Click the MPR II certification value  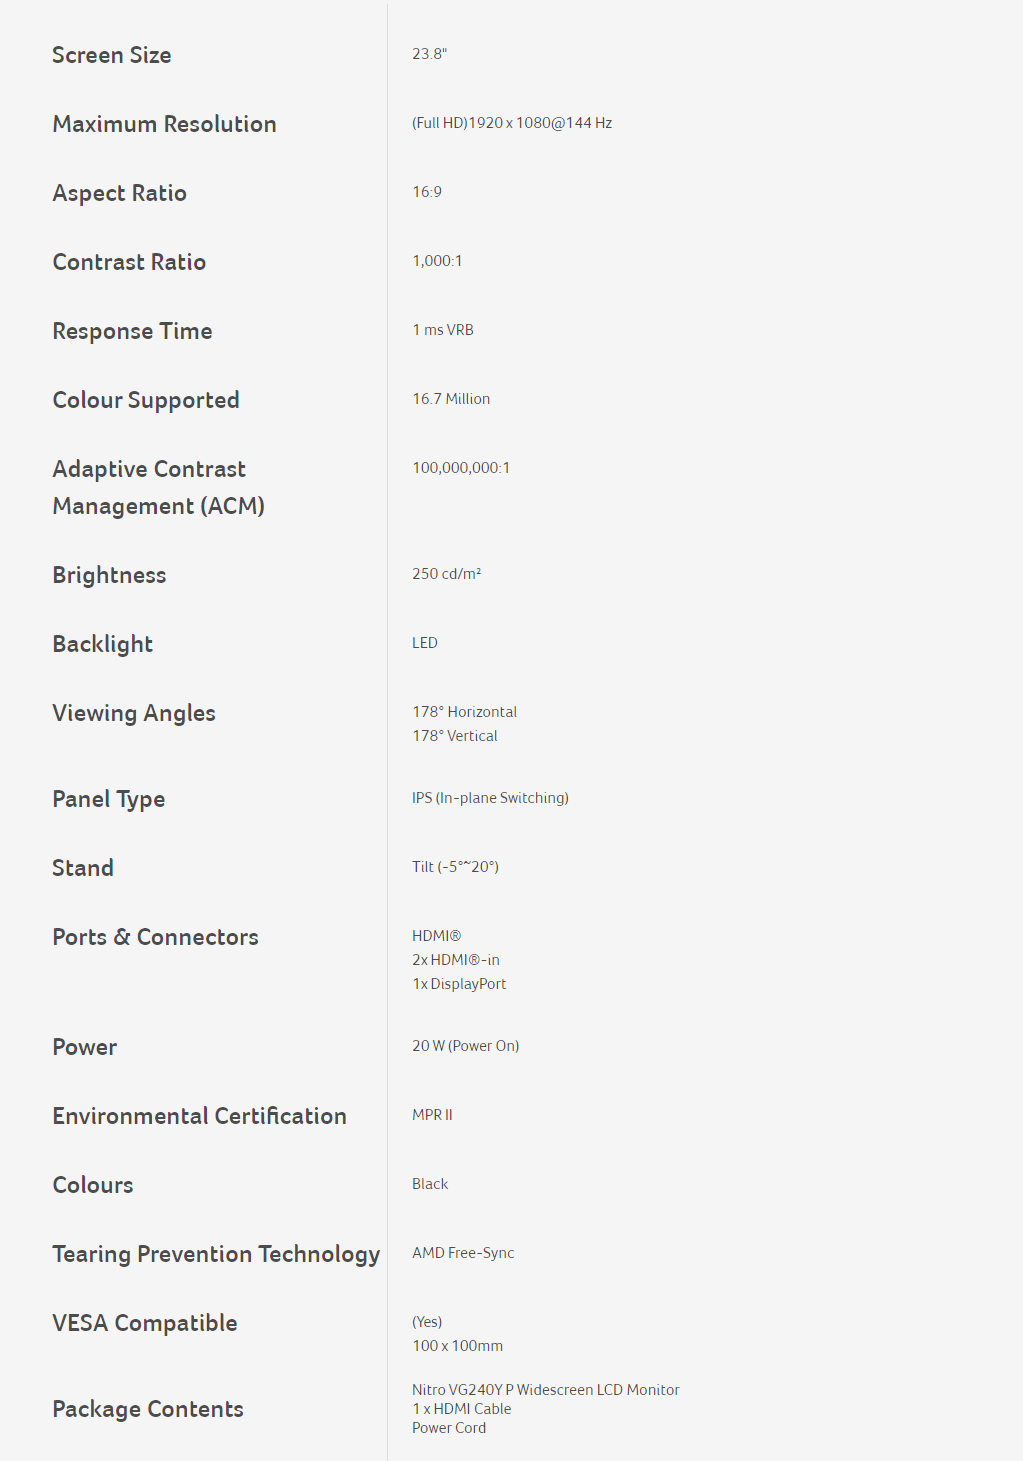pyautogui.click(x=432, y=1115)
